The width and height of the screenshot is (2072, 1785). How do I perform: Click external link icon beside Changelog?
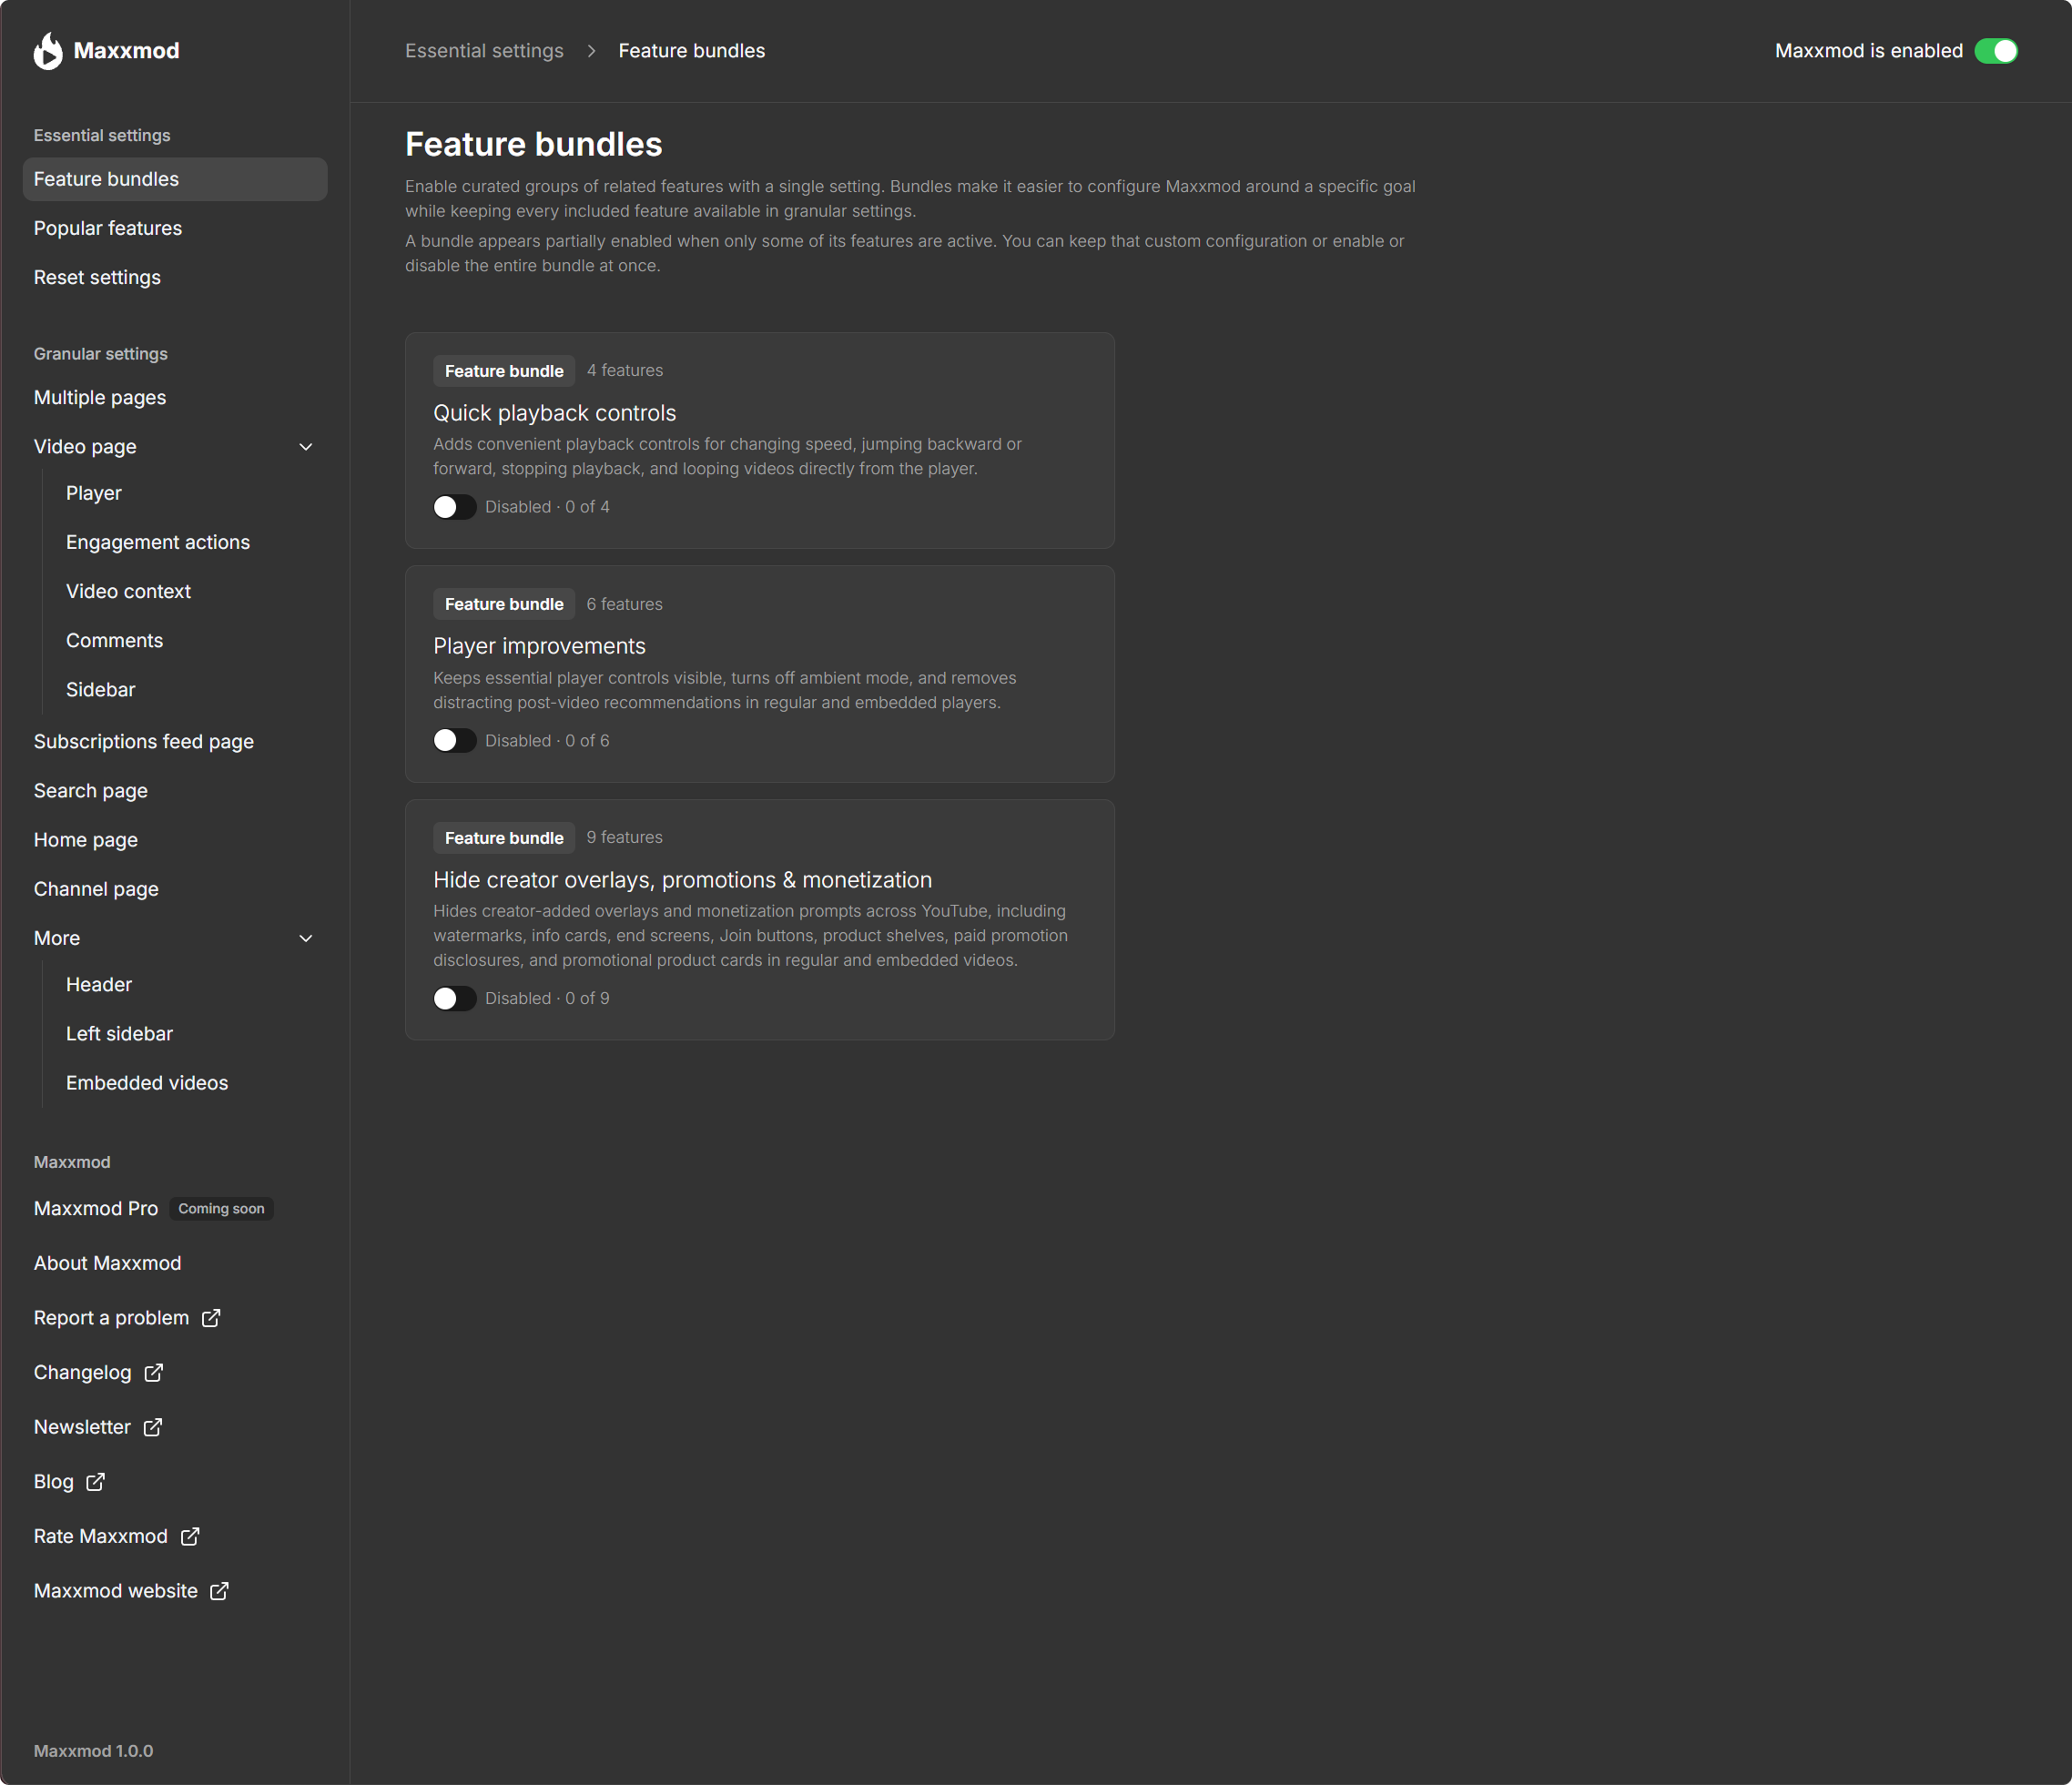click(153, 1373)
